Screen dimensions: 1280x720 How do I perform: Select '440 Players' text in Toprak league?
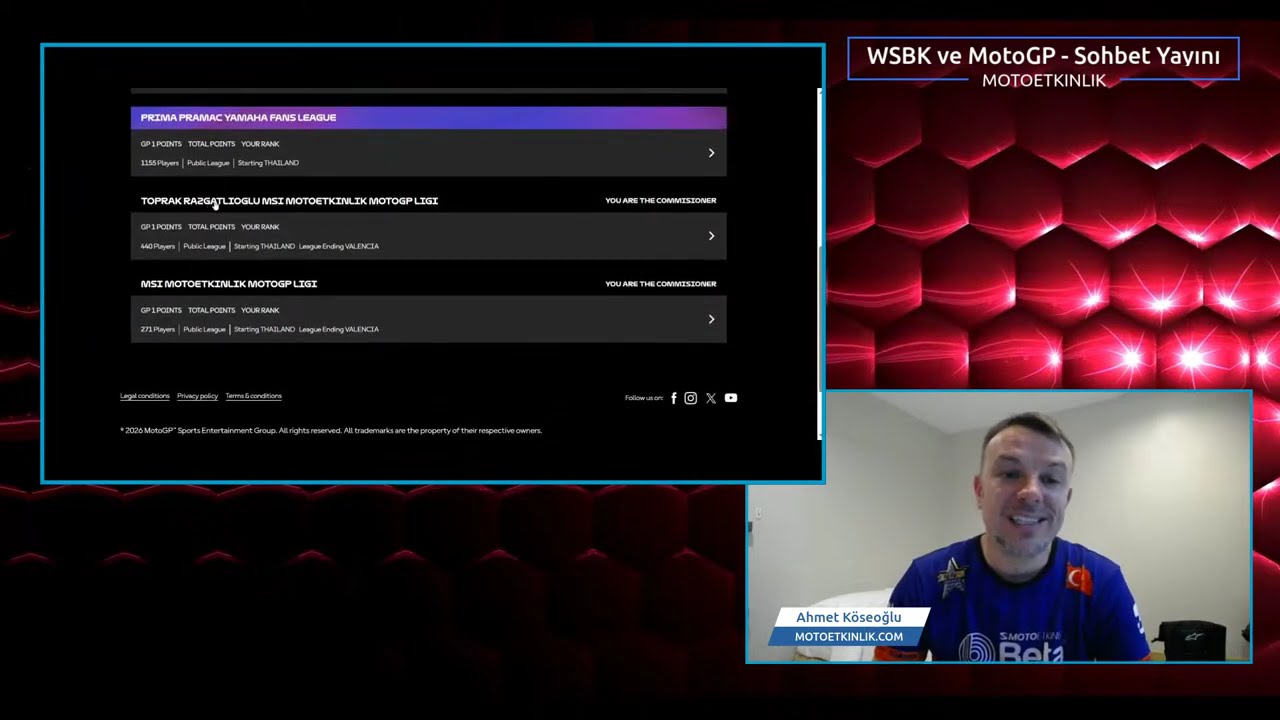pyautogui.click(x=158, y=246)
